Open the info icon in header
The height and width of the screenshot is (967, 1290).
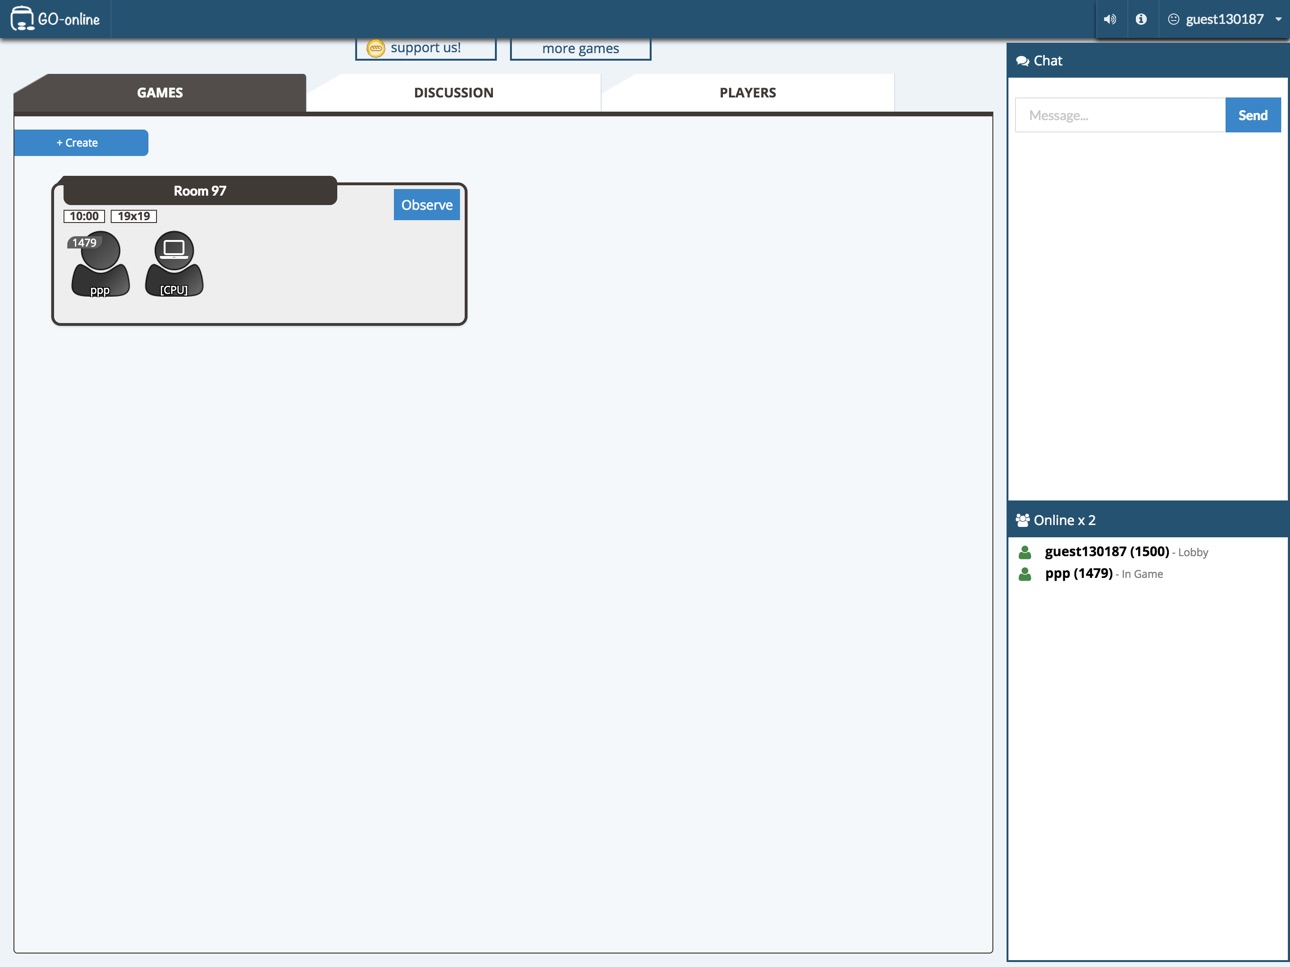pyautogui.click(x=1141, y=19)
